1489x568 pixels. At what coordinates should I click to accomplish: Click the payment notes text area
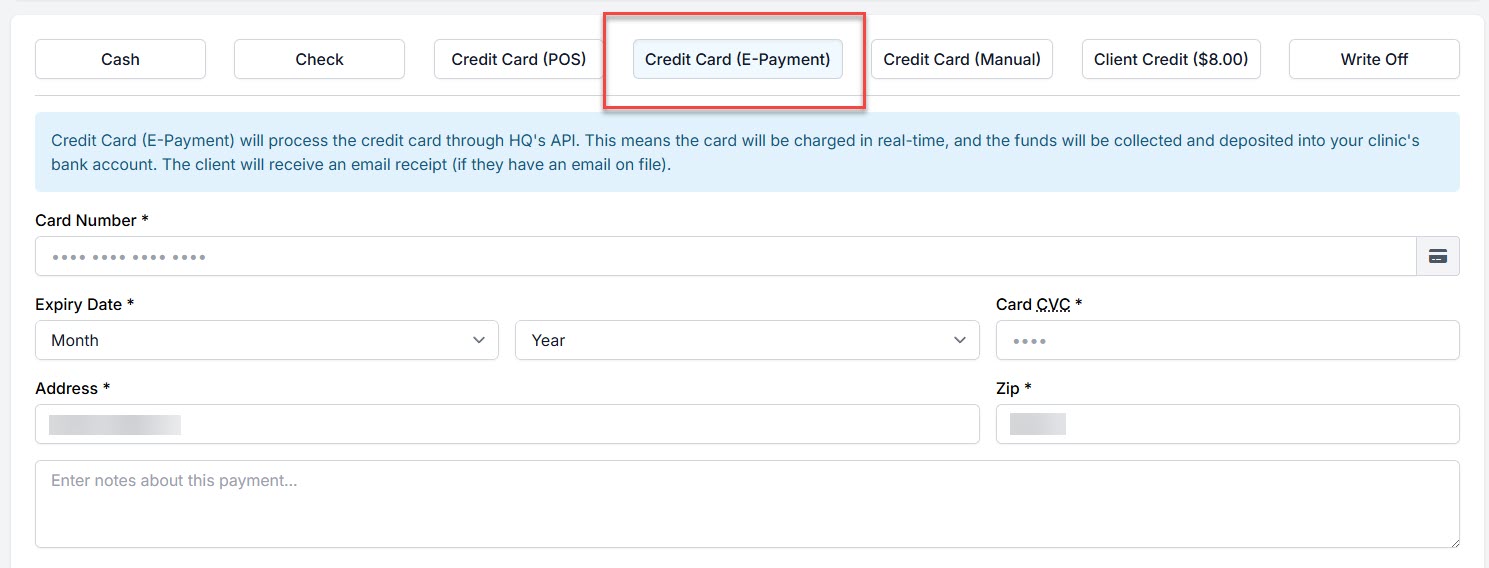click(746, 503)
